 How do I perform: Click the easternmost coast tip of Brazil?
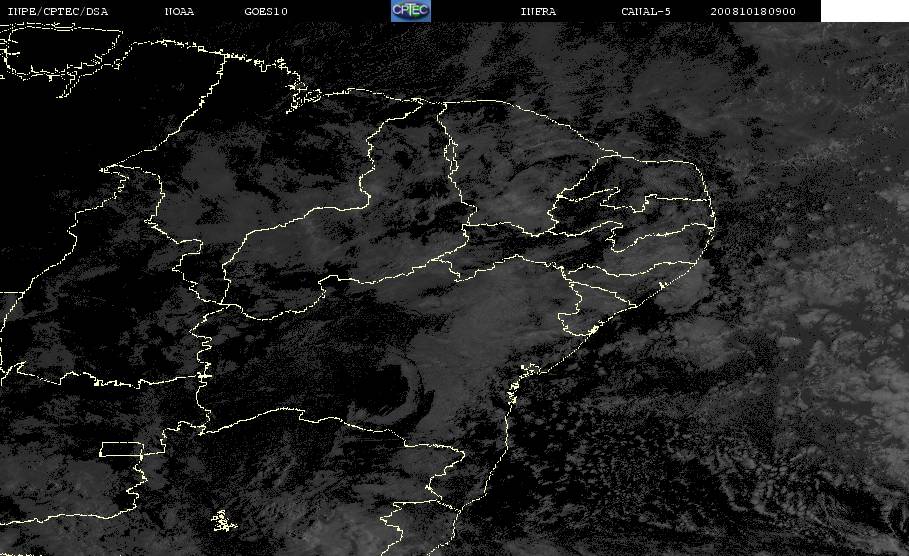coord(714,221)
